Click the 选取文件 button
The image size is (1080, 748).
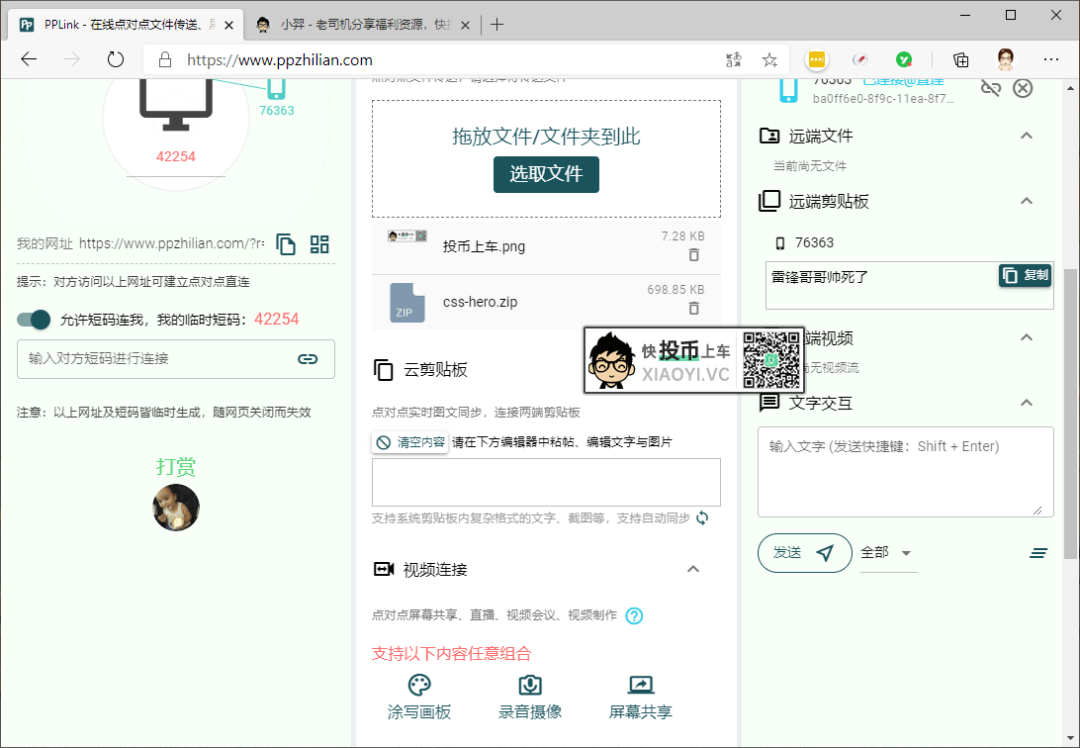tap(546, 174)
